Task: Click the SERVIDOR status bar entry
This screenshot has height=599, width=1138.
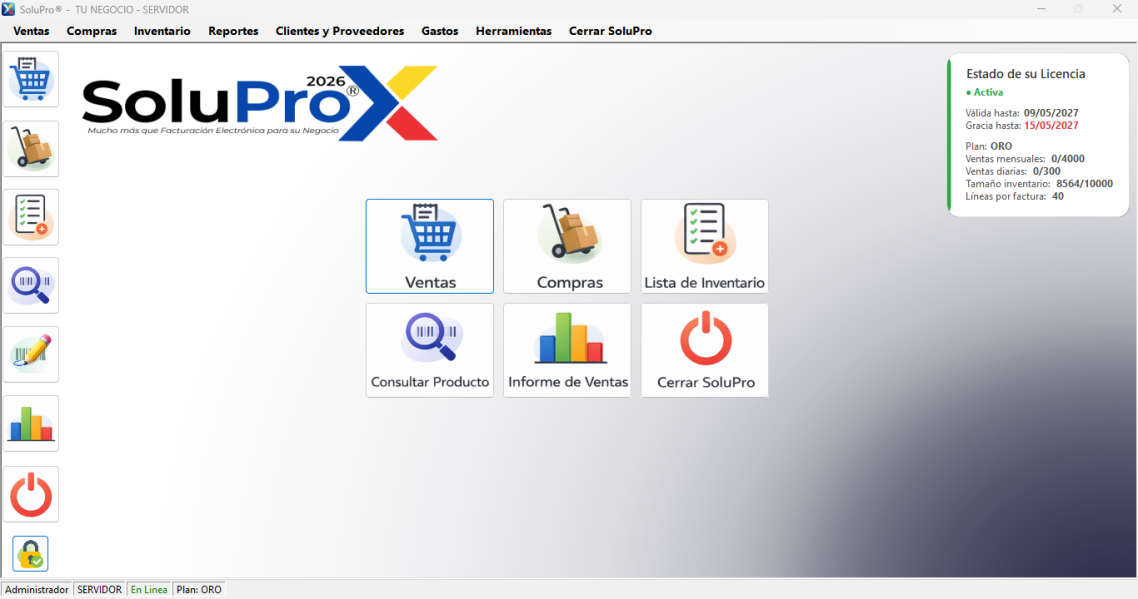Action: tap(99, 590)
